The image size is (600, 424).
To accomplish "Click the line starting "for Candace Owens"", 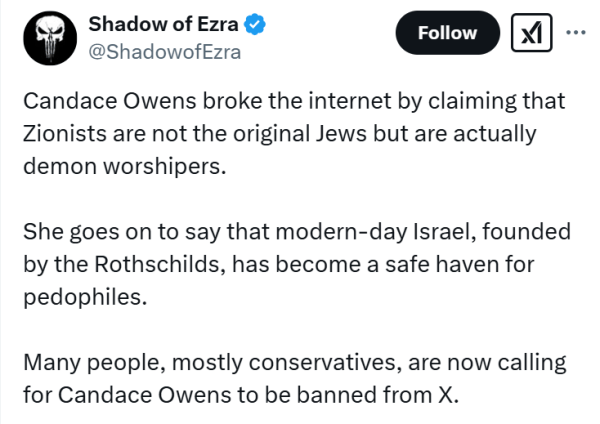I will pos(241,395).
